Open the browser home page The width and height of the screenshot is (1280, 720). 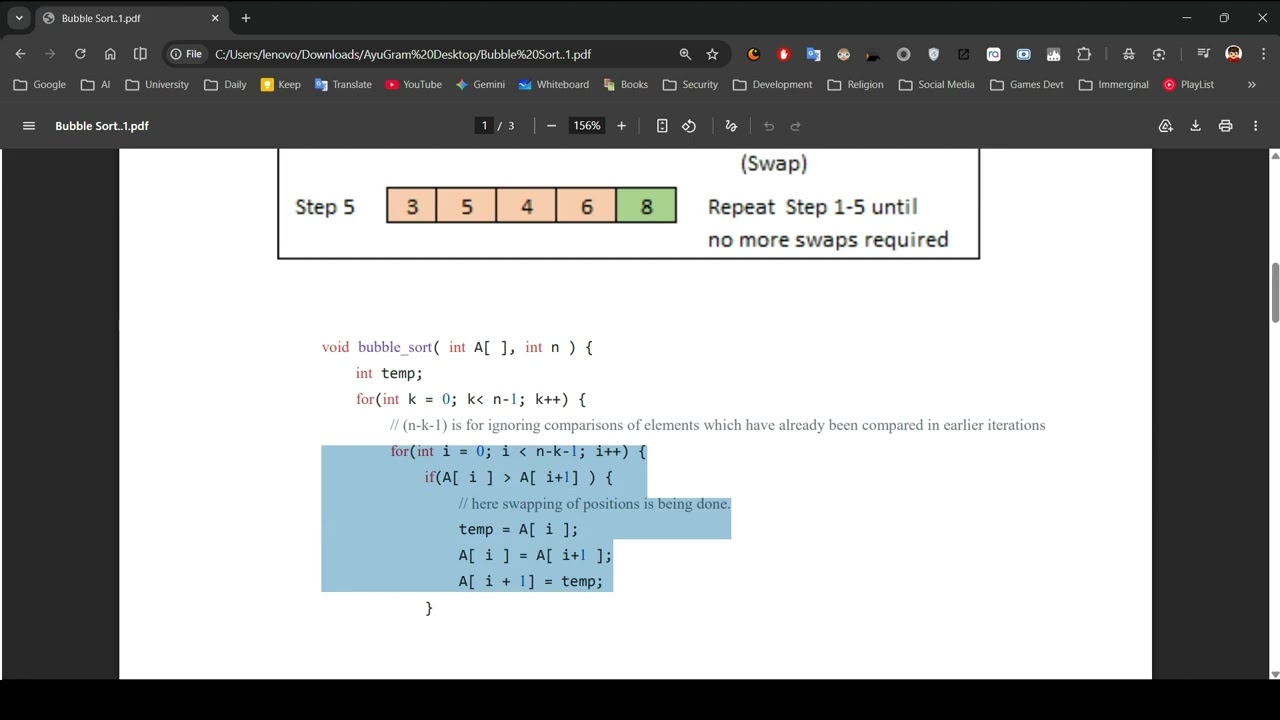[x=110, y=54]
